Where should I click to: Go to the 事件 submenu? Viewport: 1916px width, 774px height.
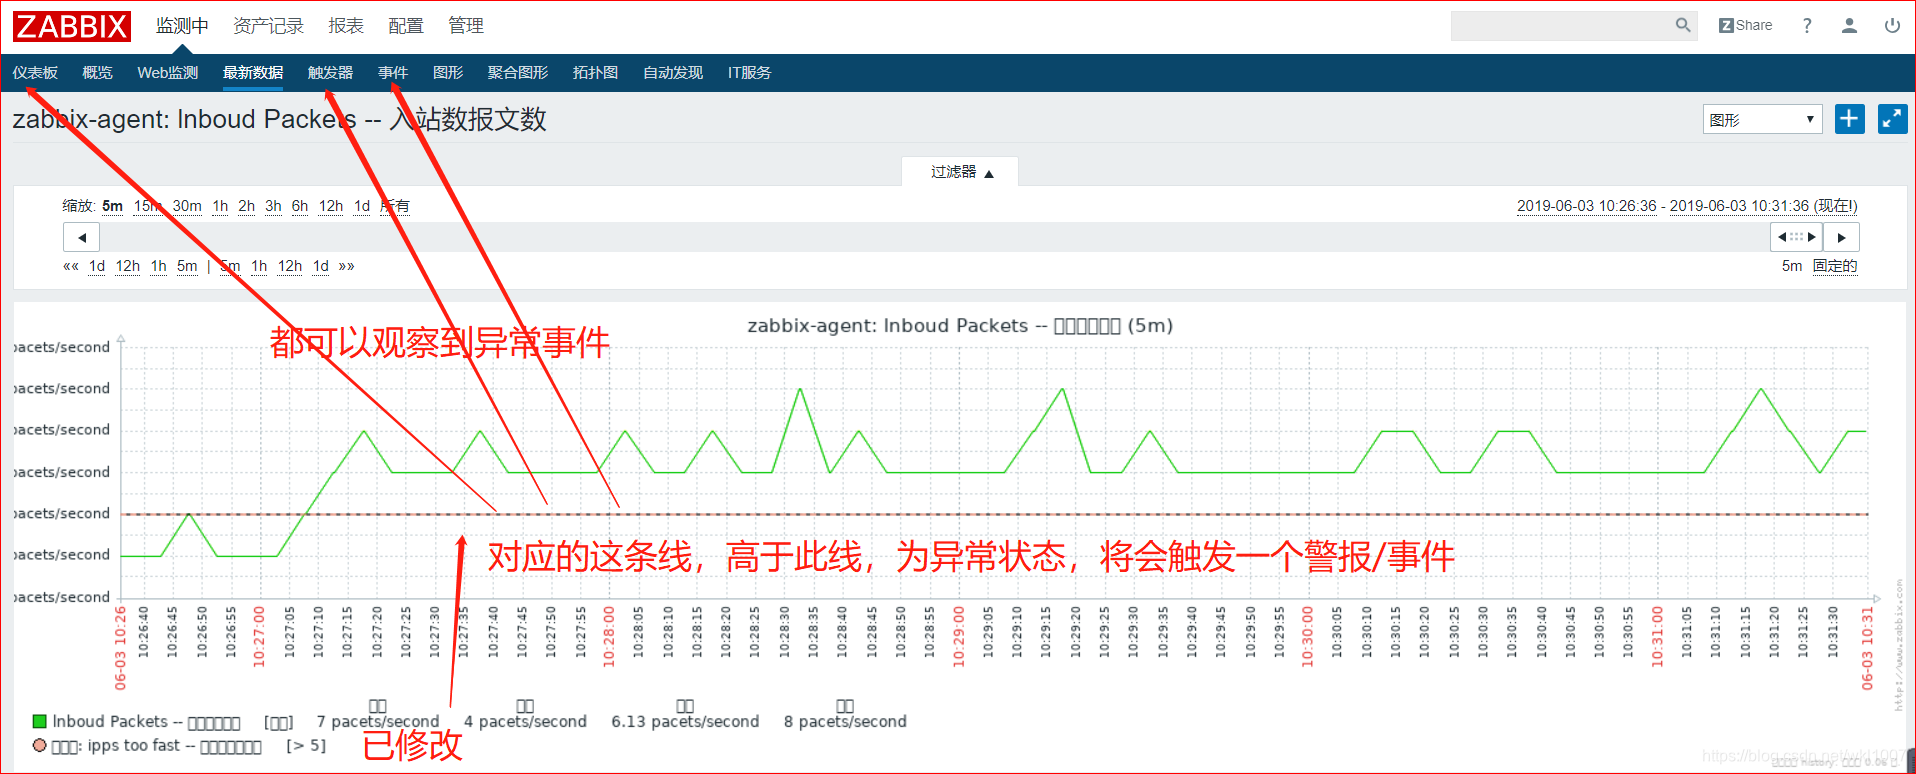pos(393,73)
